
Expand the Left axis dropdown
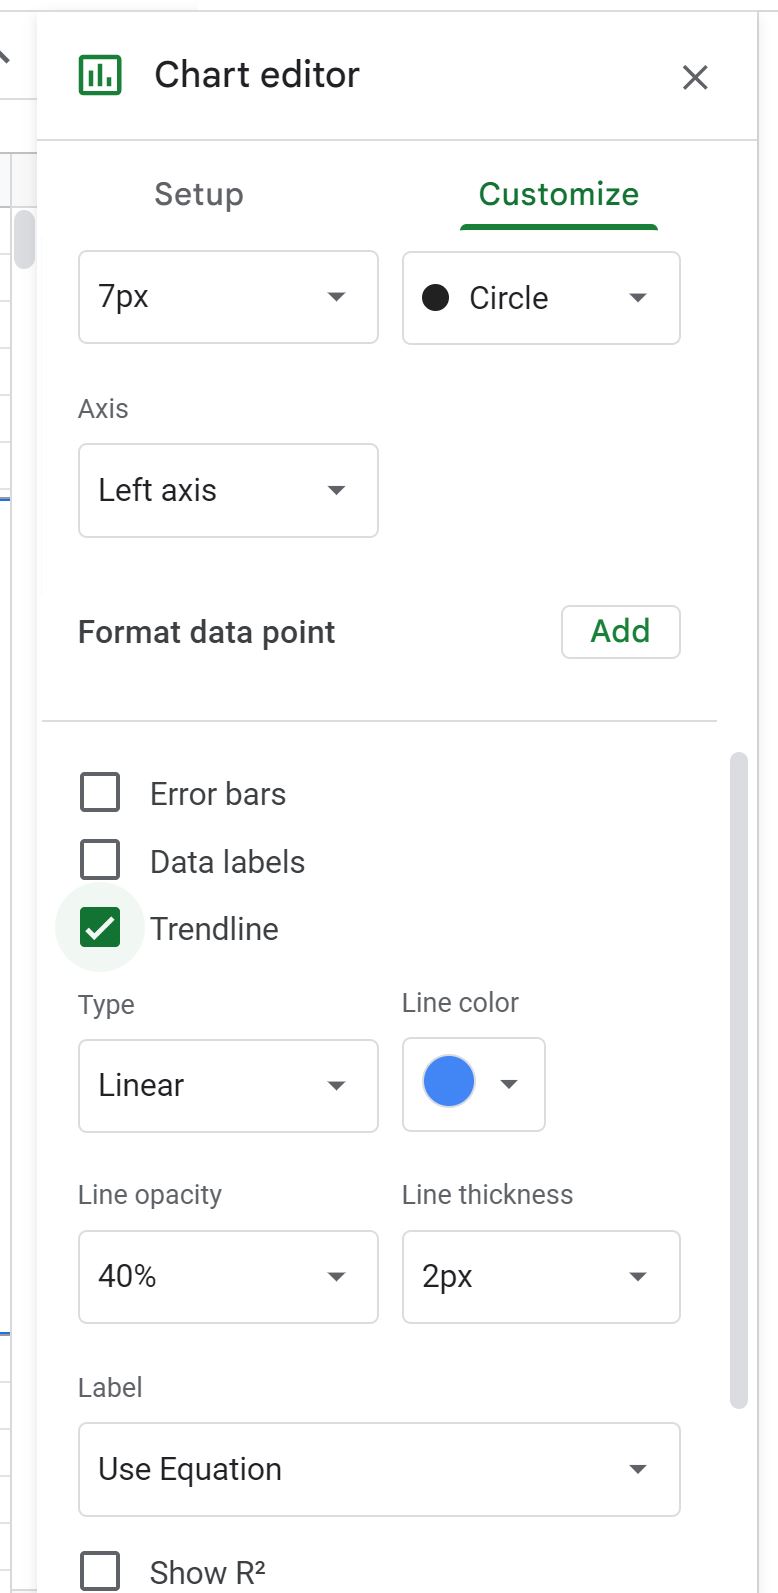(228, 490)
